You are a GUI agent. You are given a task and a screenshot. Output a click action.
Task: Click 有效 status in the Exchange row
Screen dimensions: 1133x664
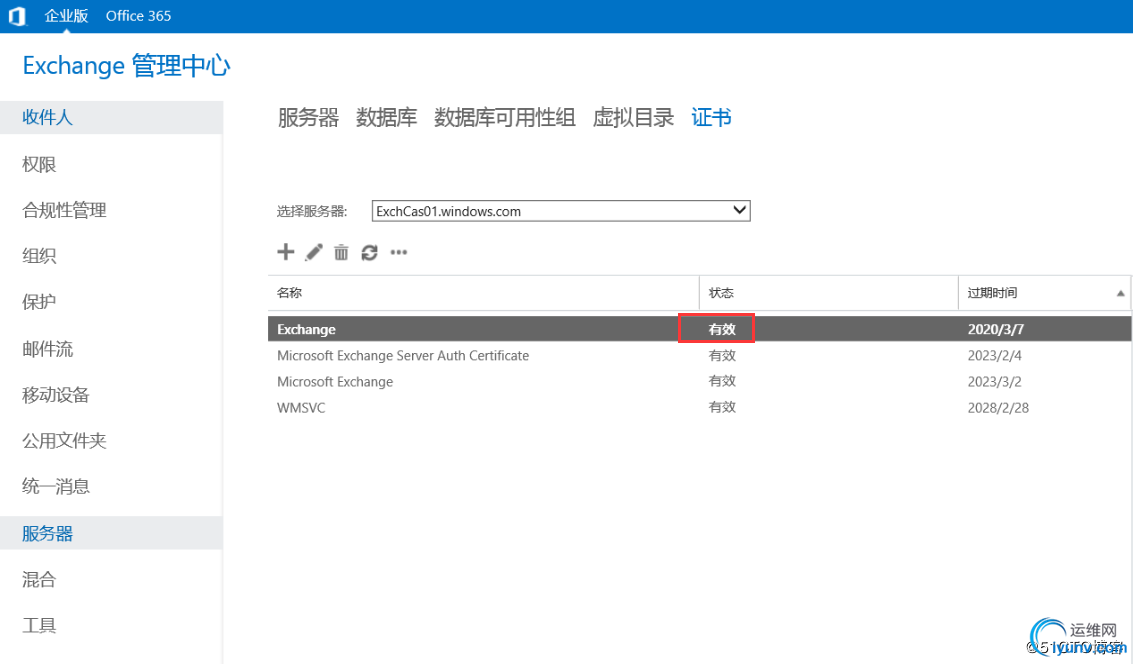(x=722, y=329)
